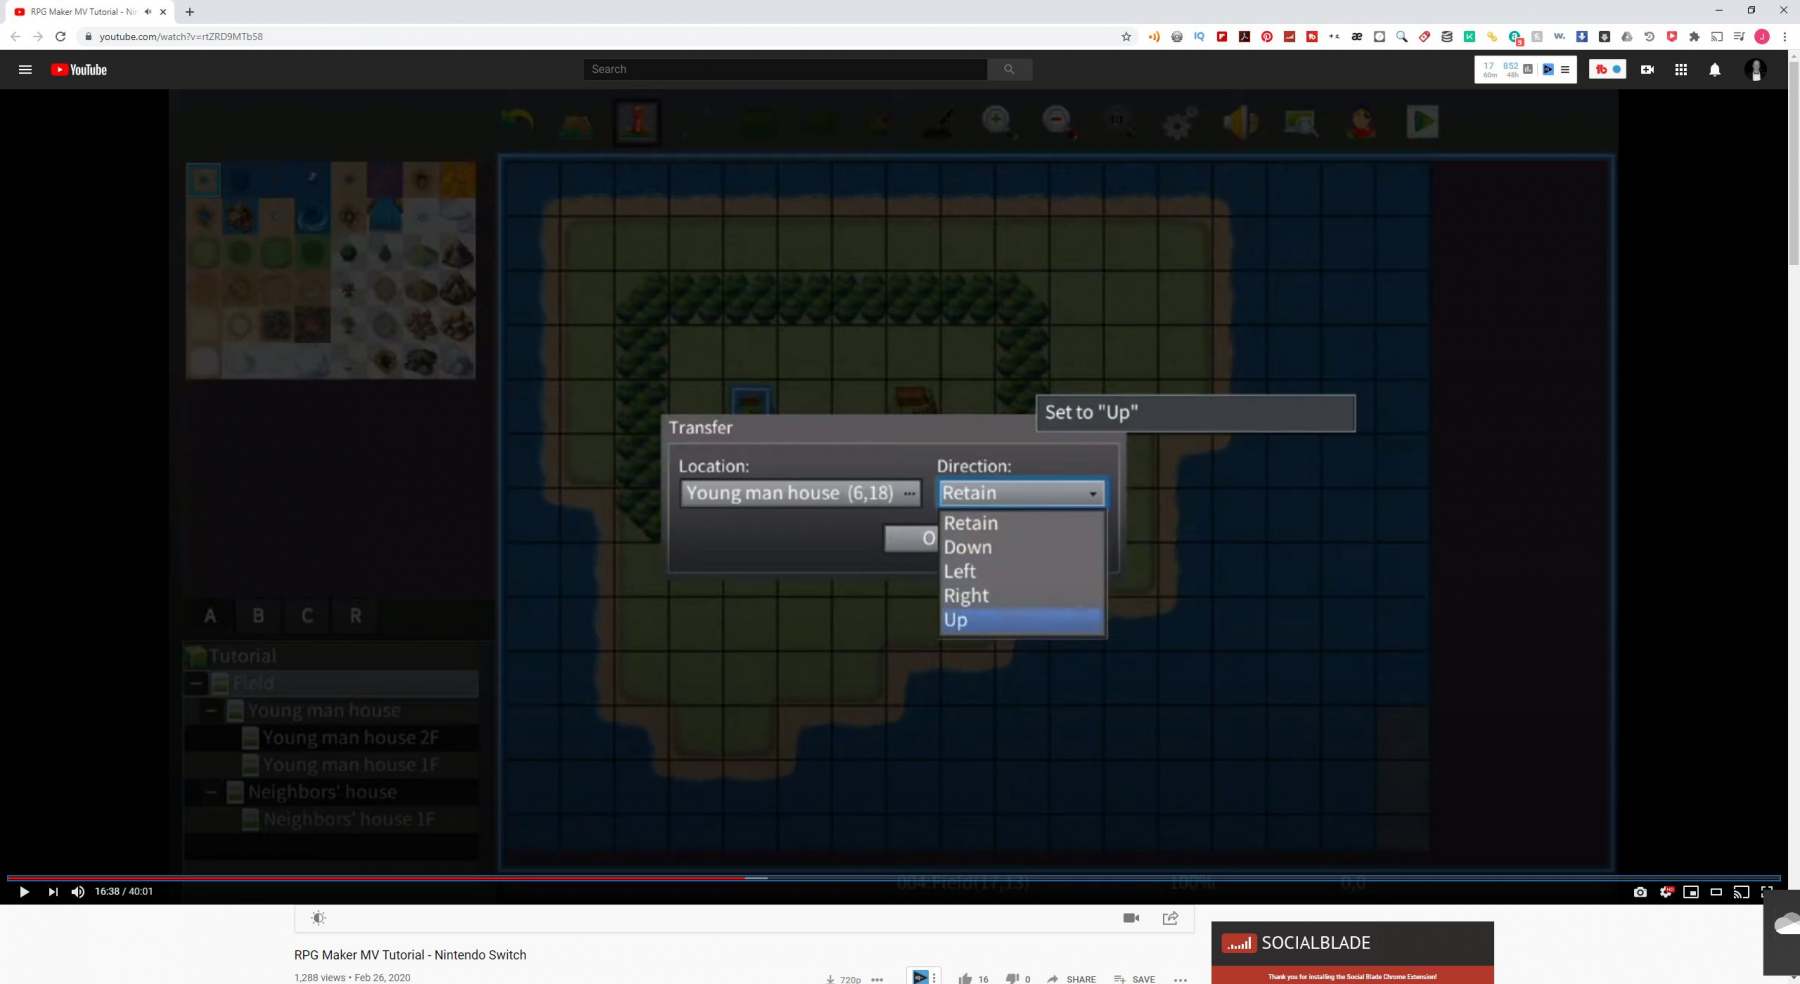Click the speaker audio icon in game toolbar
Viewport: 1800px width, 984px height.
pyautogui.click(x=1240, y=123)
